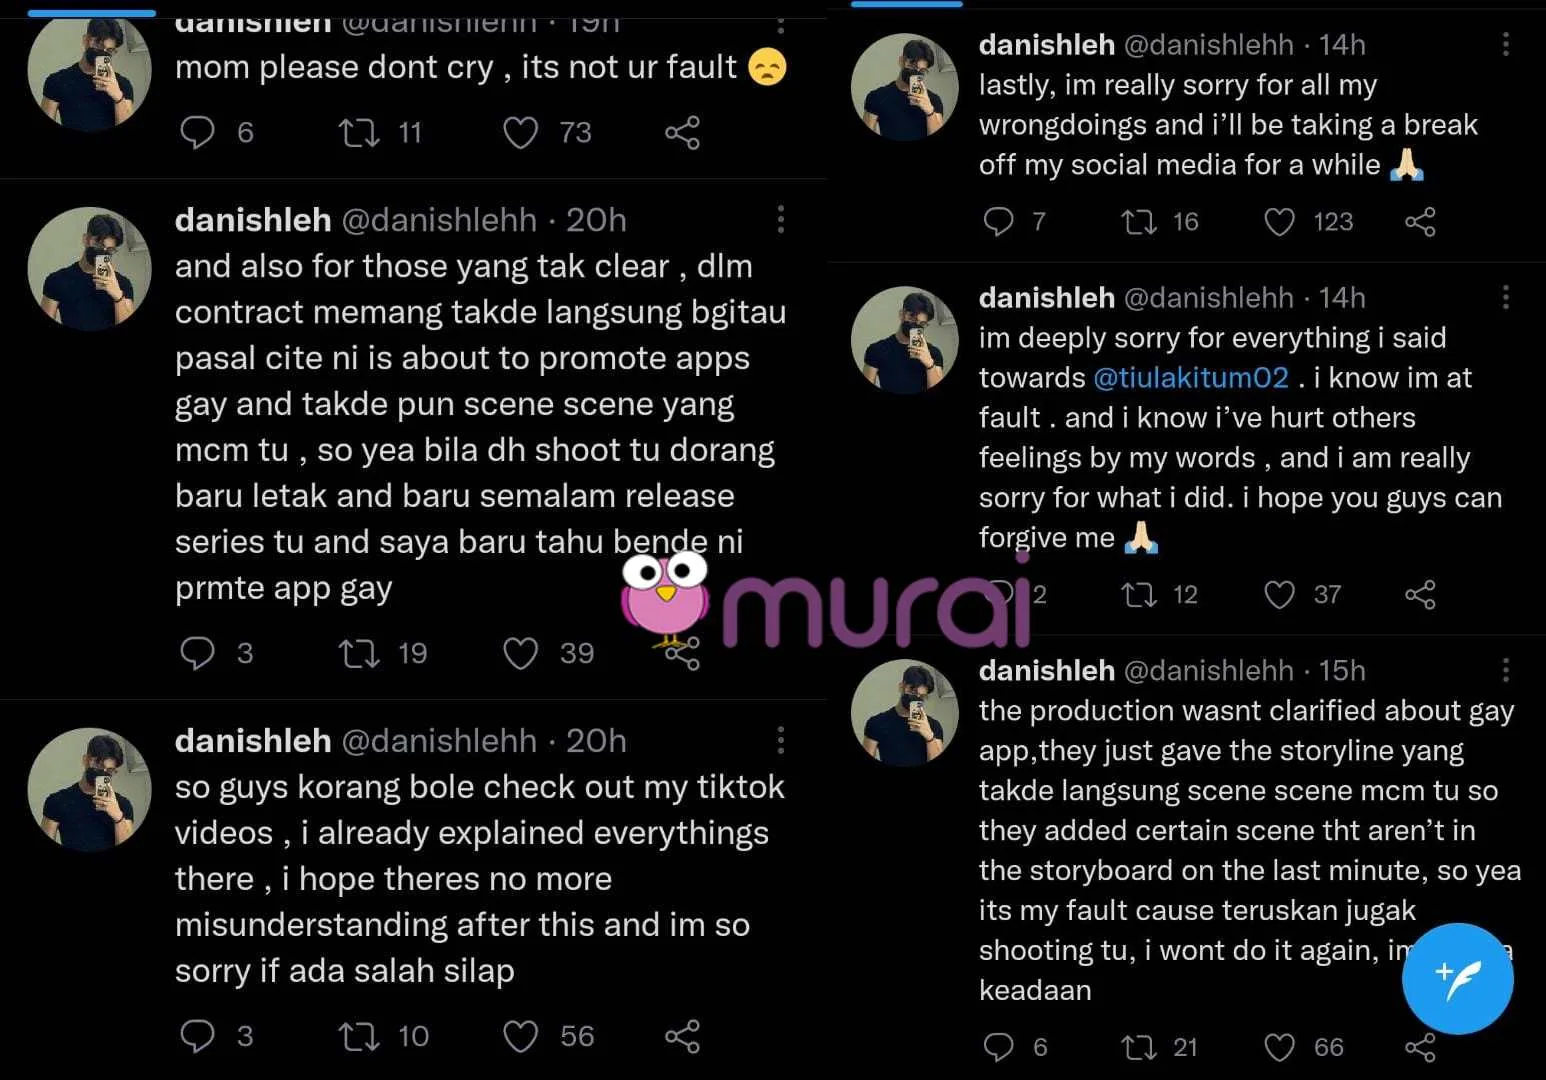The width and height of the screenshot is (1546, 1080).
Task: Retweet the 'im deeply sorry' apology tweet
Action: click(1138, 595)
